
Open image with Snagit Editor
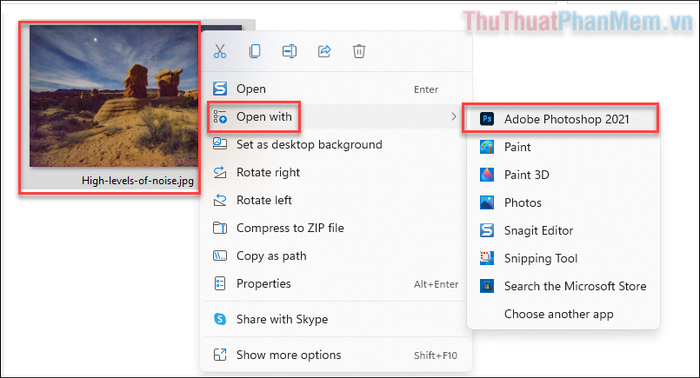563,230
